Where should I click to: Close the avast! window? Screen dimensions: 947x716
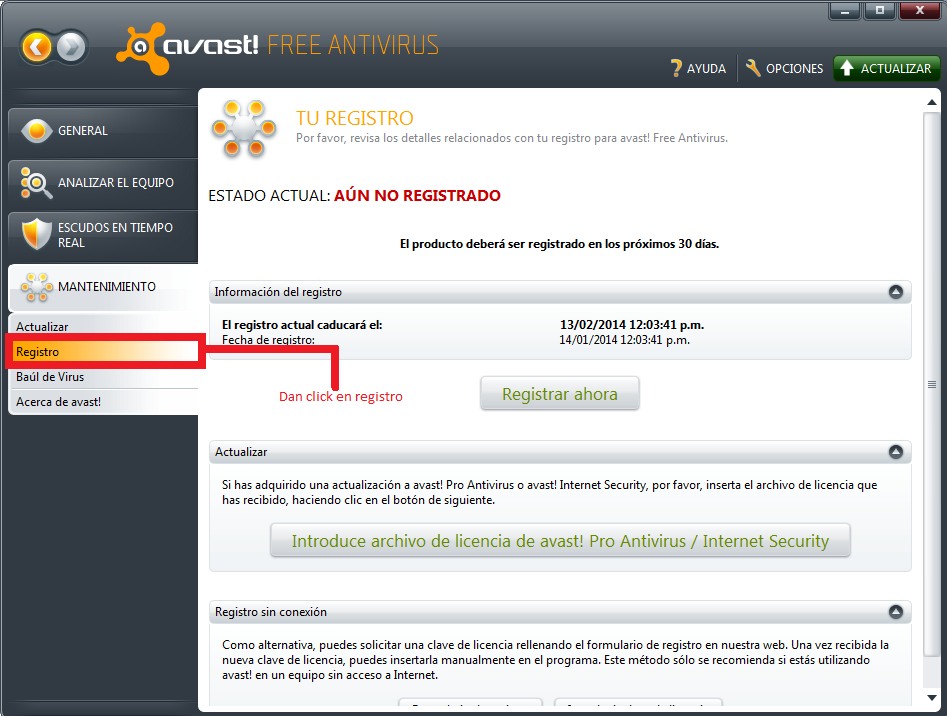coord(919,11)
